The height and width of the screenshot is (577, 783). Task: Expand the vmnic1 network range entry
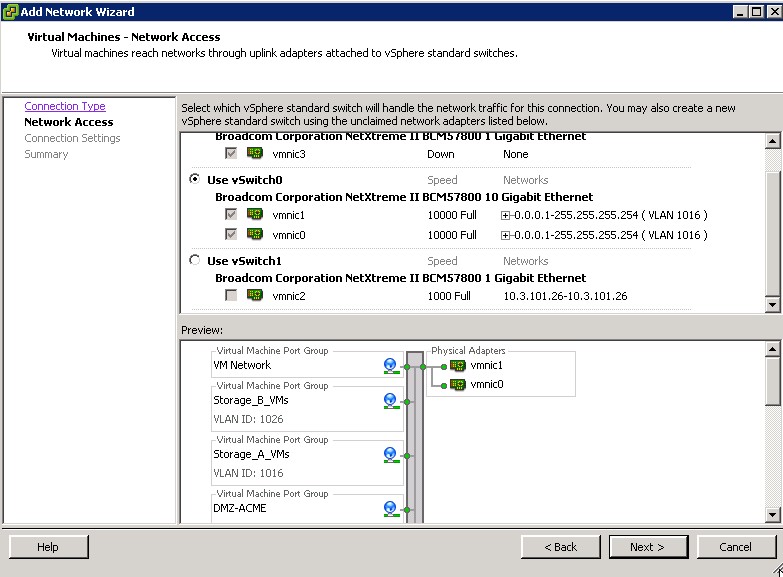tap(506, 215)
